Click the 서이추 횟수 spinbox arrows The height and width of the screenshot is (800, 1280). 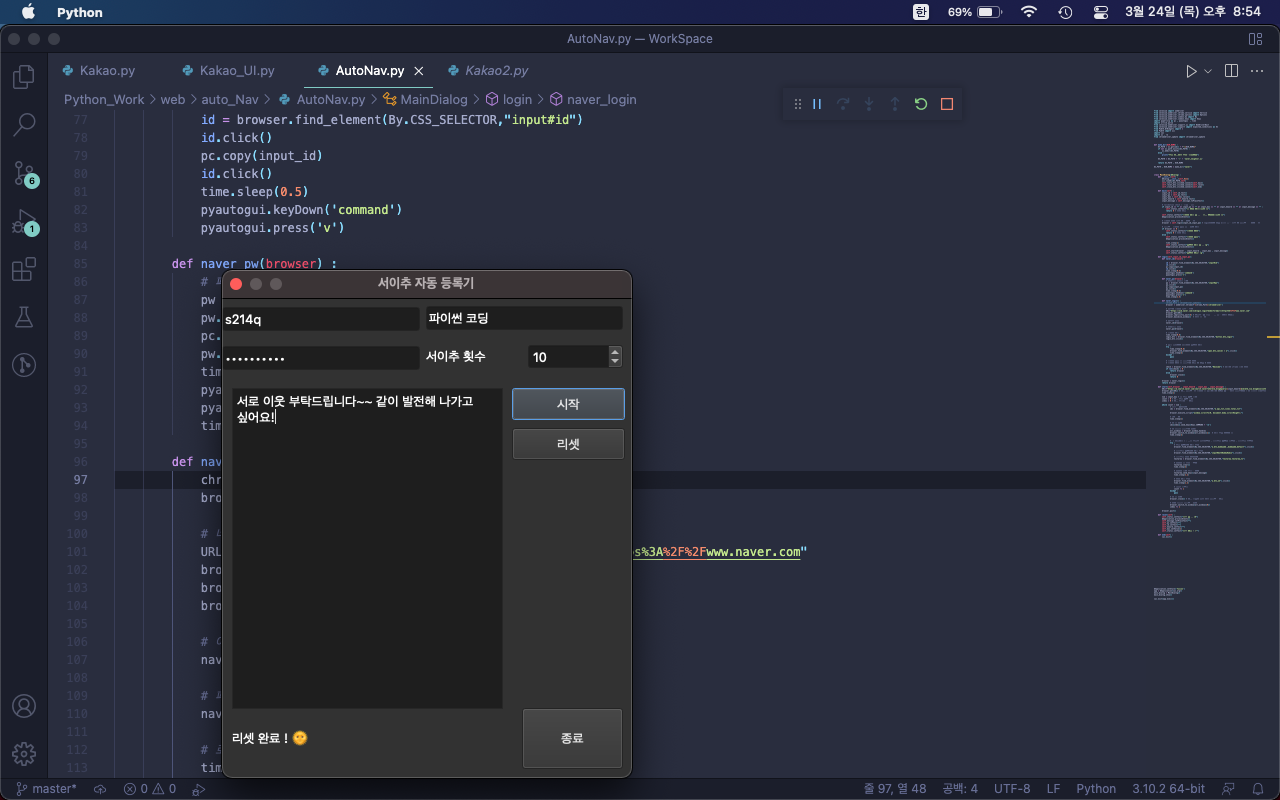[x=615, y=357]
